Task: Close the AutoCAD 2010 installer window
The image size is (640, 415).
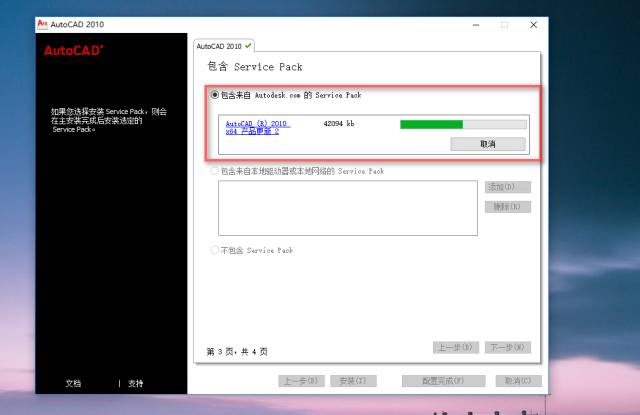Action: tap(533, 25)
